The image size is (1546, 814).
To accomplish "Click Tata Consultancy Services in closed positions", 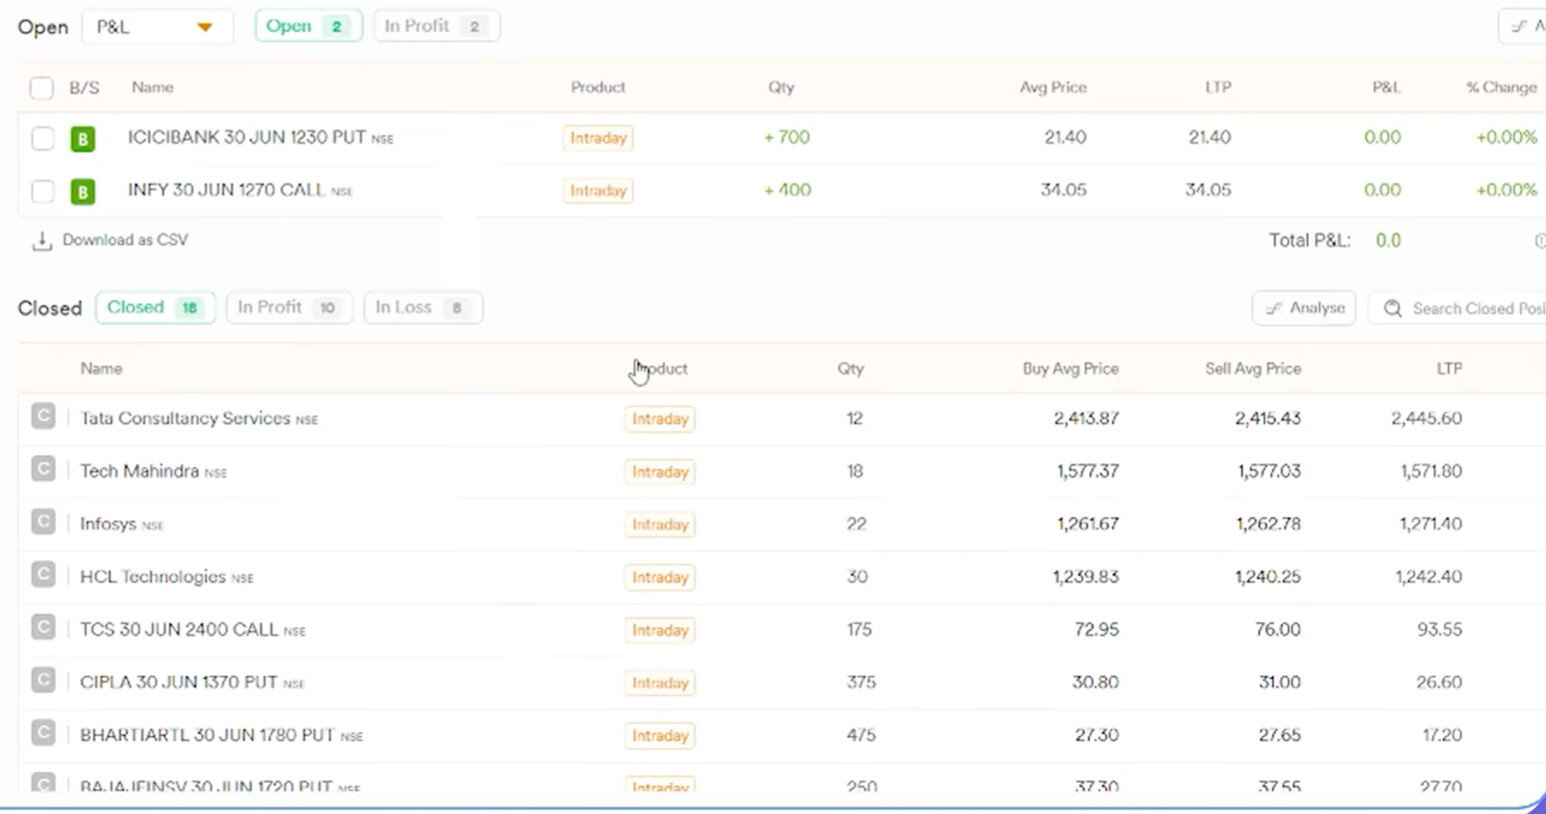I will [185, 418].
